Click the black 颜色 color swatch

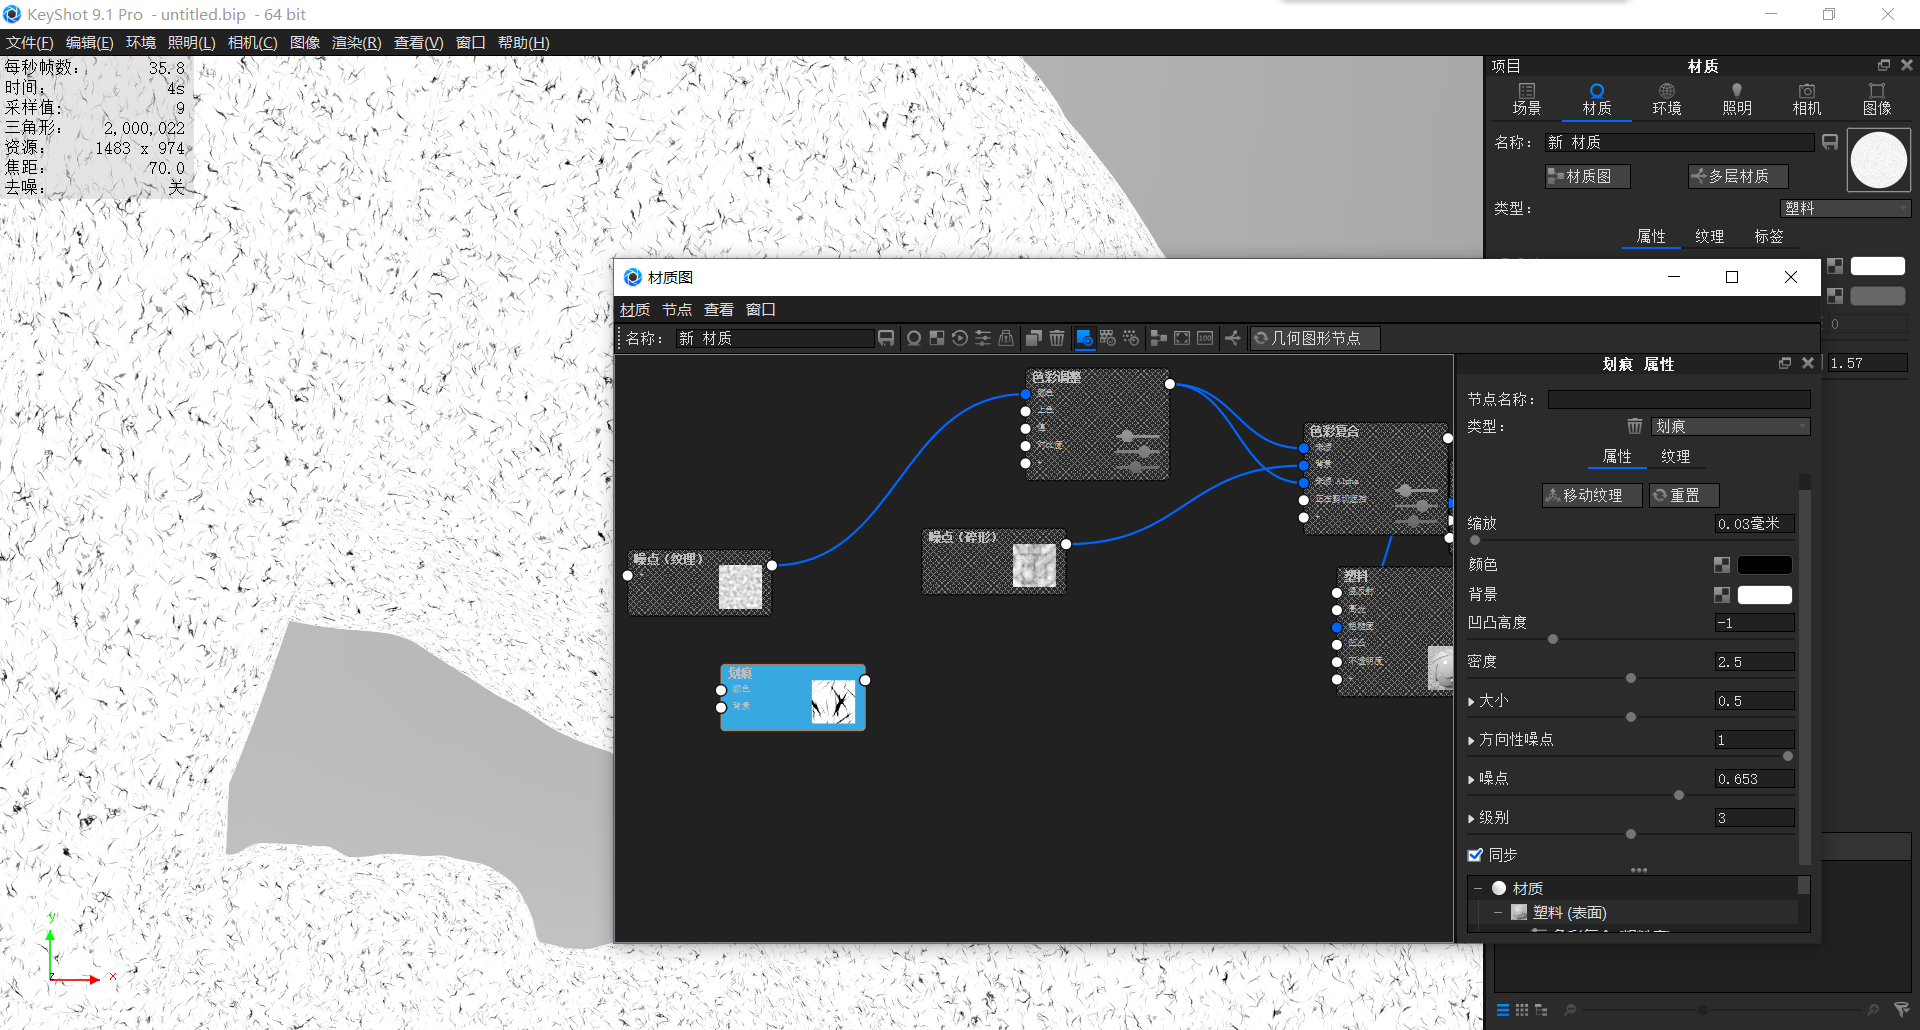click(1764, 564)
